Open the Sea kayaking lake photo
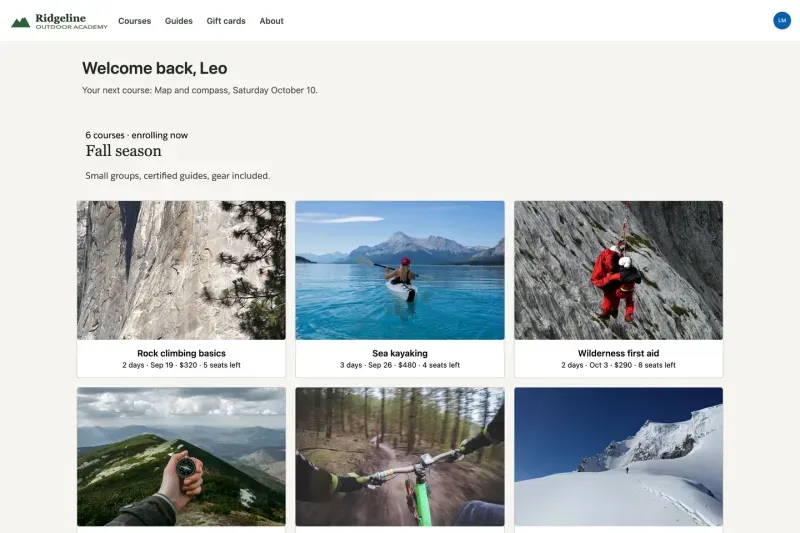Screen dimensions: 800x533 click(x=400, y=270)
